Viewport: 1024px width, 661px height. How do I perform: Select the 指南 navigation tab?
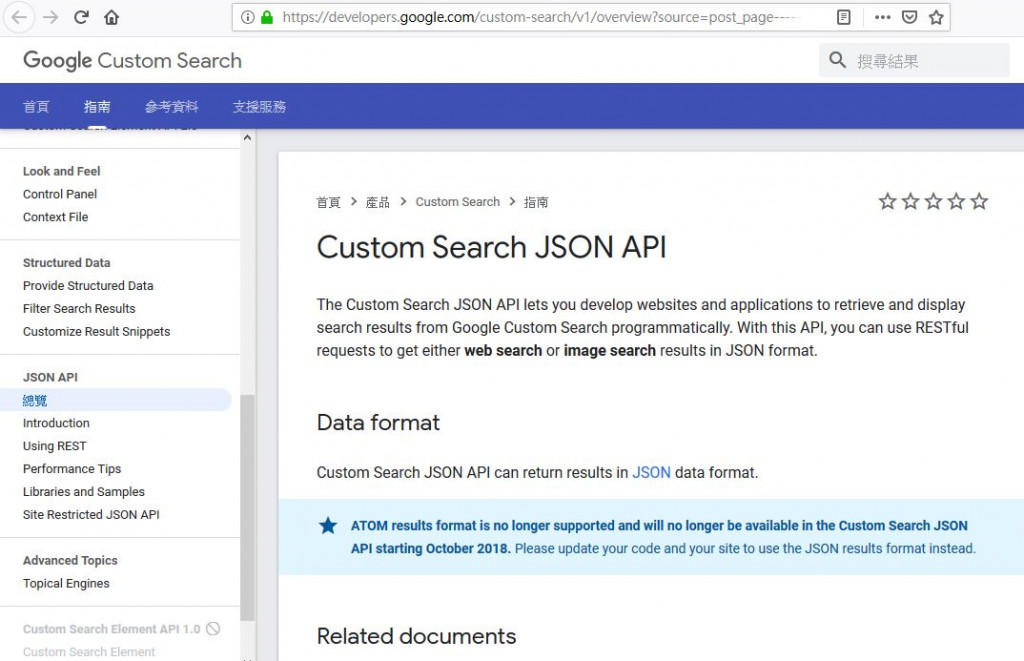pos(97,106)
